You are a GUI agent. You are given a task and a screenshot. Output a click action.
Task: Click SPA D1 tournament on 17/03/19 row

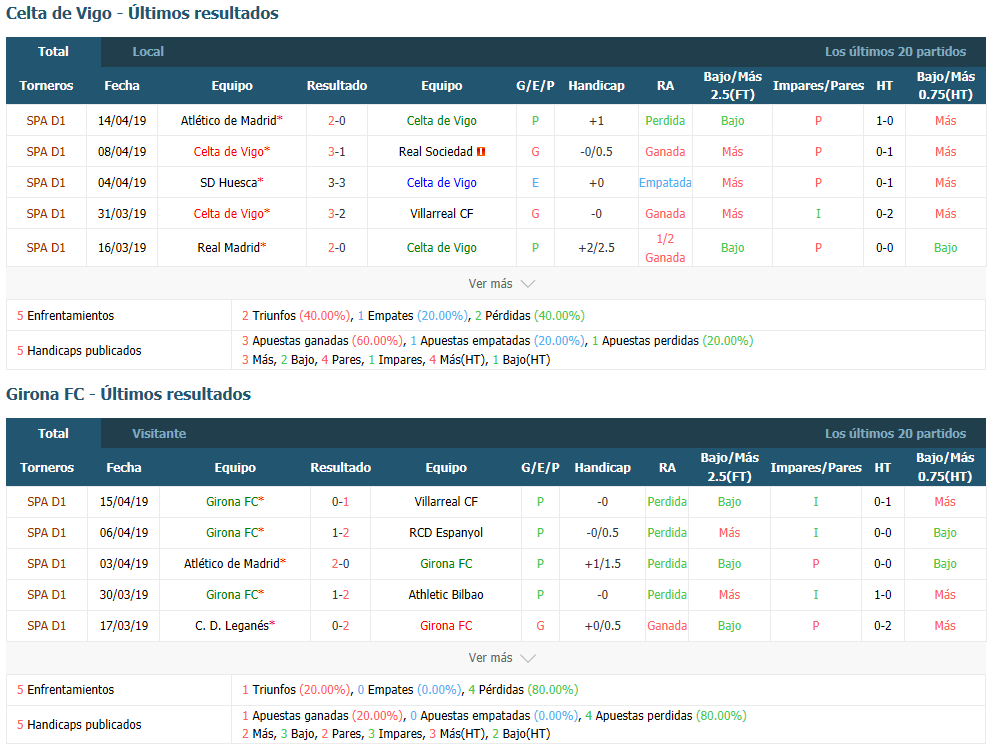[46, 626]
